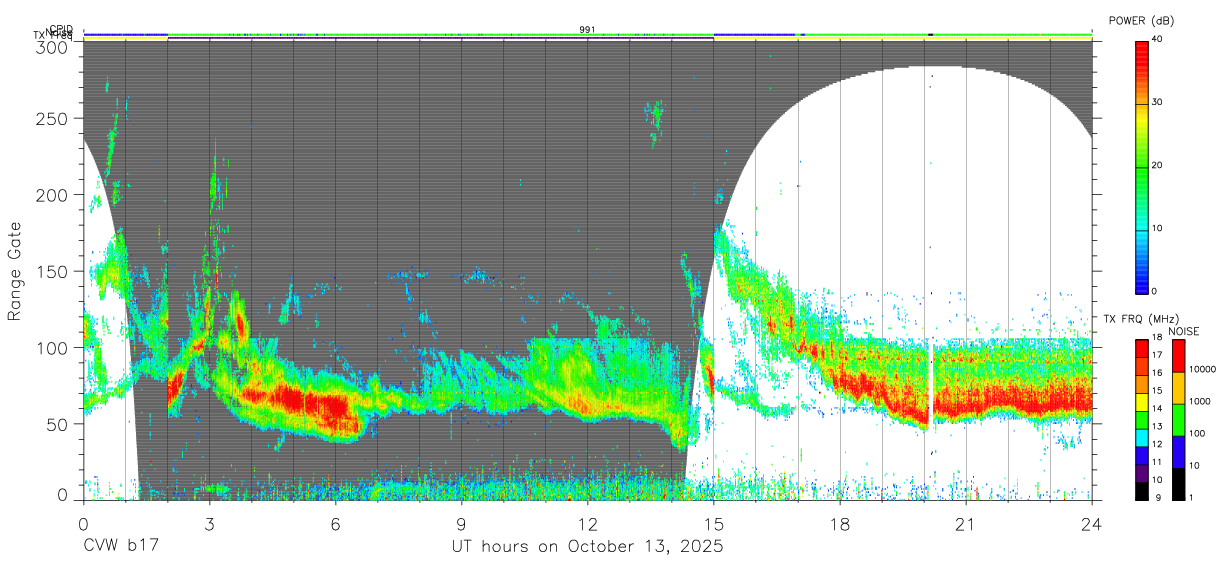
Task: Click the 'CVW b17' label
Action: pyautogui.click(x=120, y=546)
